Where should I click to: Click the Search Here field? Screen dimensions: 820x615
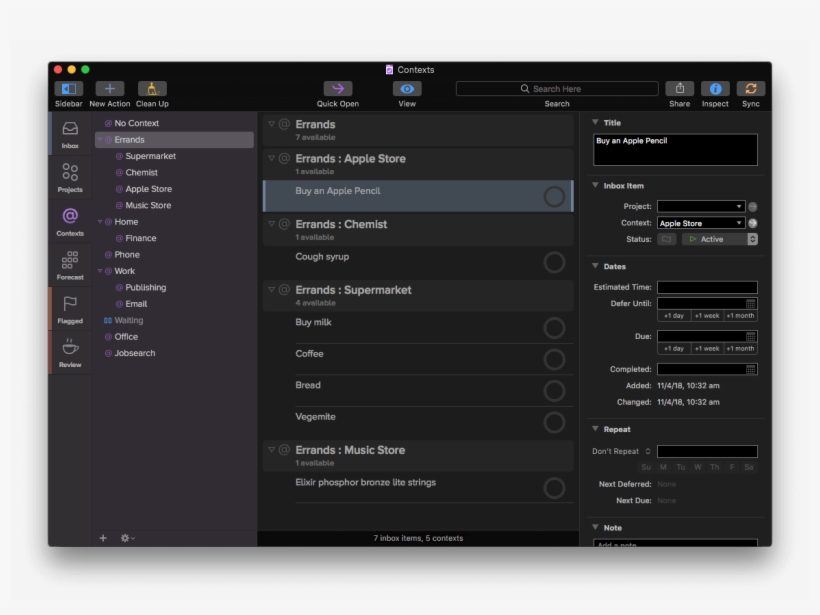point(557,89)
